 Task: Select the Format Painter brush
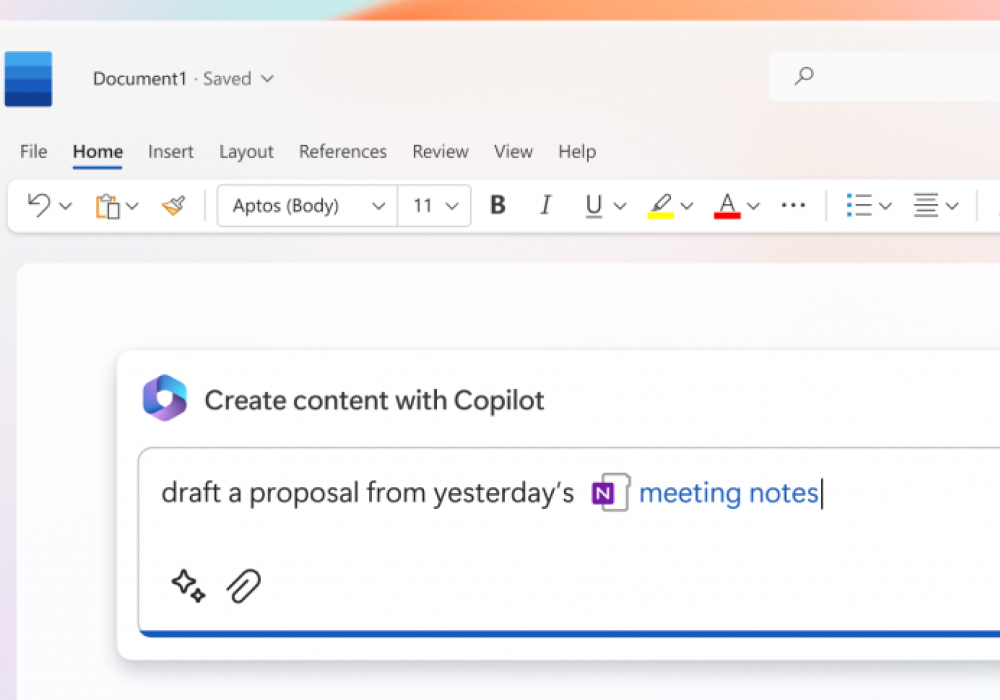point(173,206)
